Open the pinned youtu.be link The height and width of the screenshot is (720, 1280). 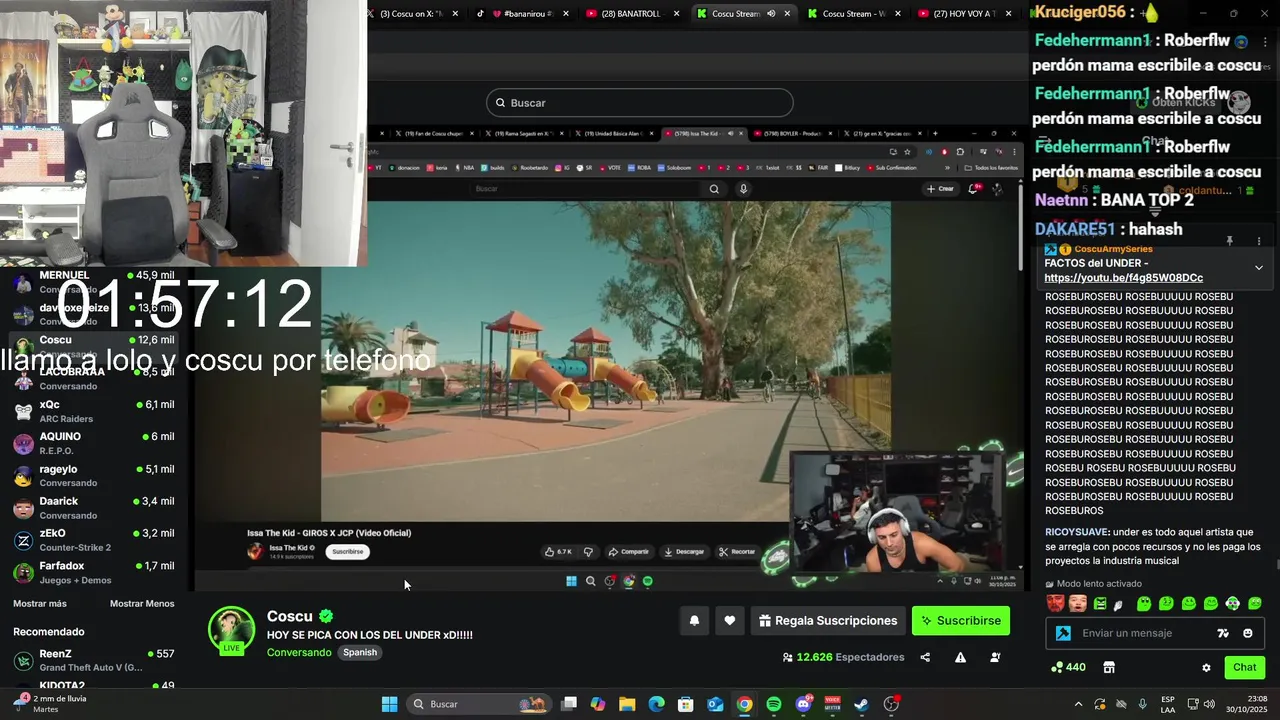[x=1123, y=278]
